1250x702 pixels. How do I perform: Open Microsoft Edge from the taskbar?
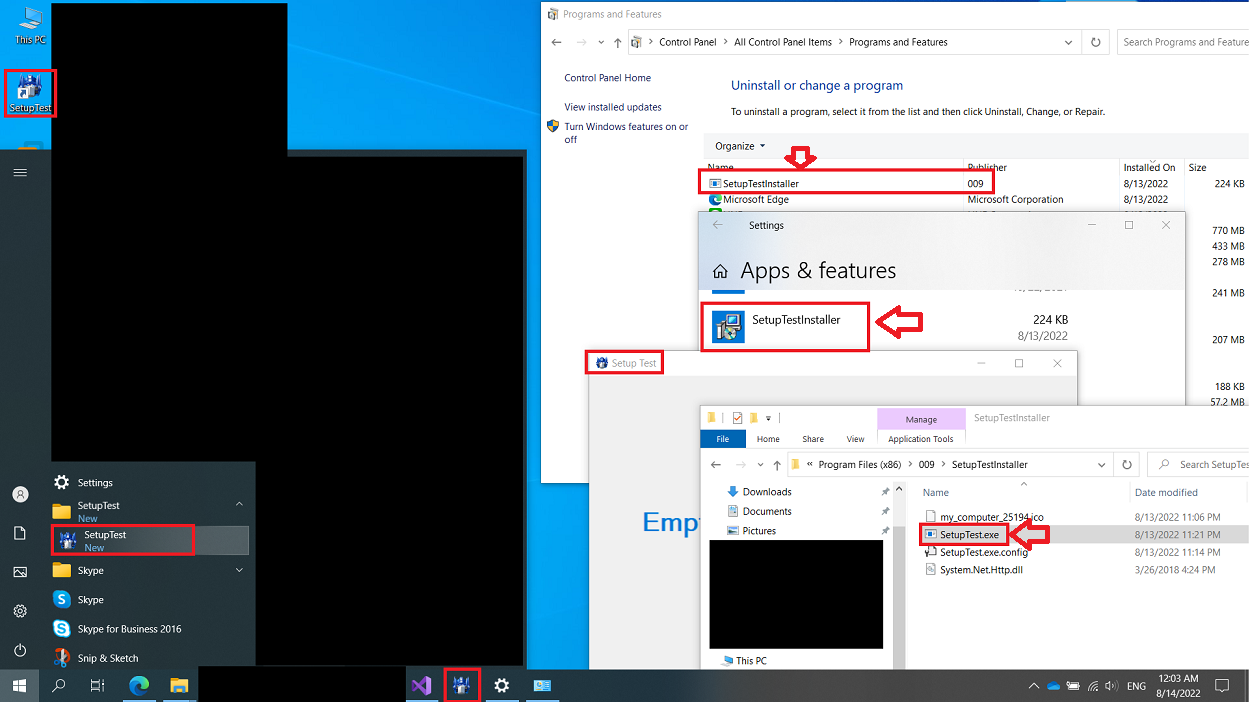click(x=139, y=686)
